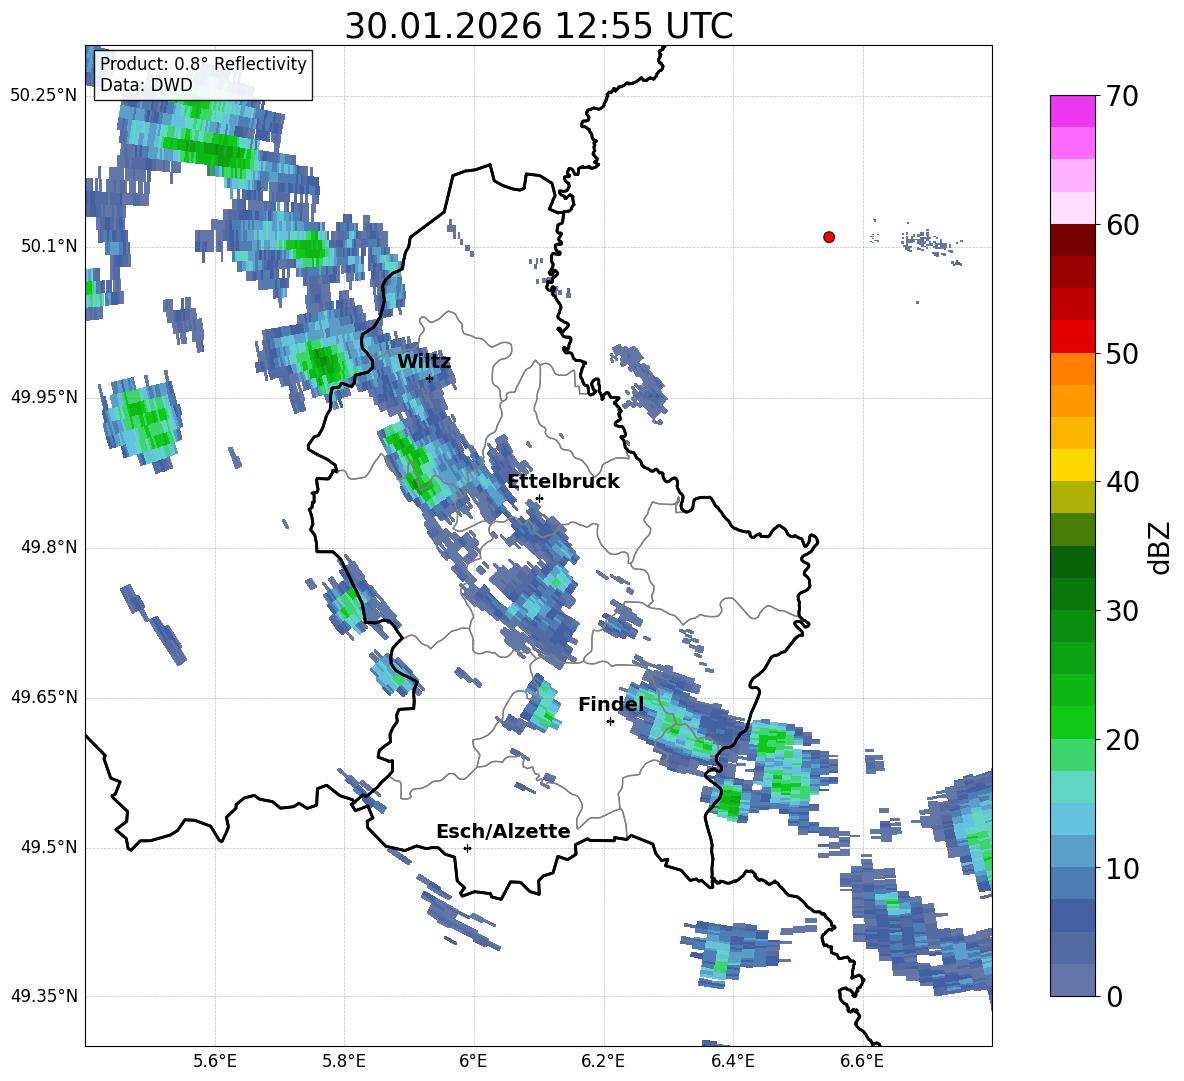Click colorbar tick label 0
The width and height of the screenshot is (1184, 1081).
click(x=1114, y=996)
